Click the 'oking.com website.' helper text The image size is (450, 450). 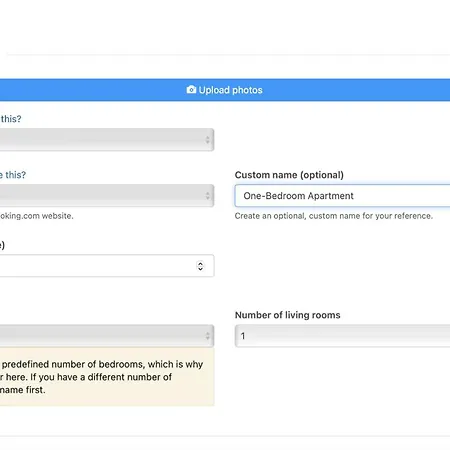tap(37, 216)
